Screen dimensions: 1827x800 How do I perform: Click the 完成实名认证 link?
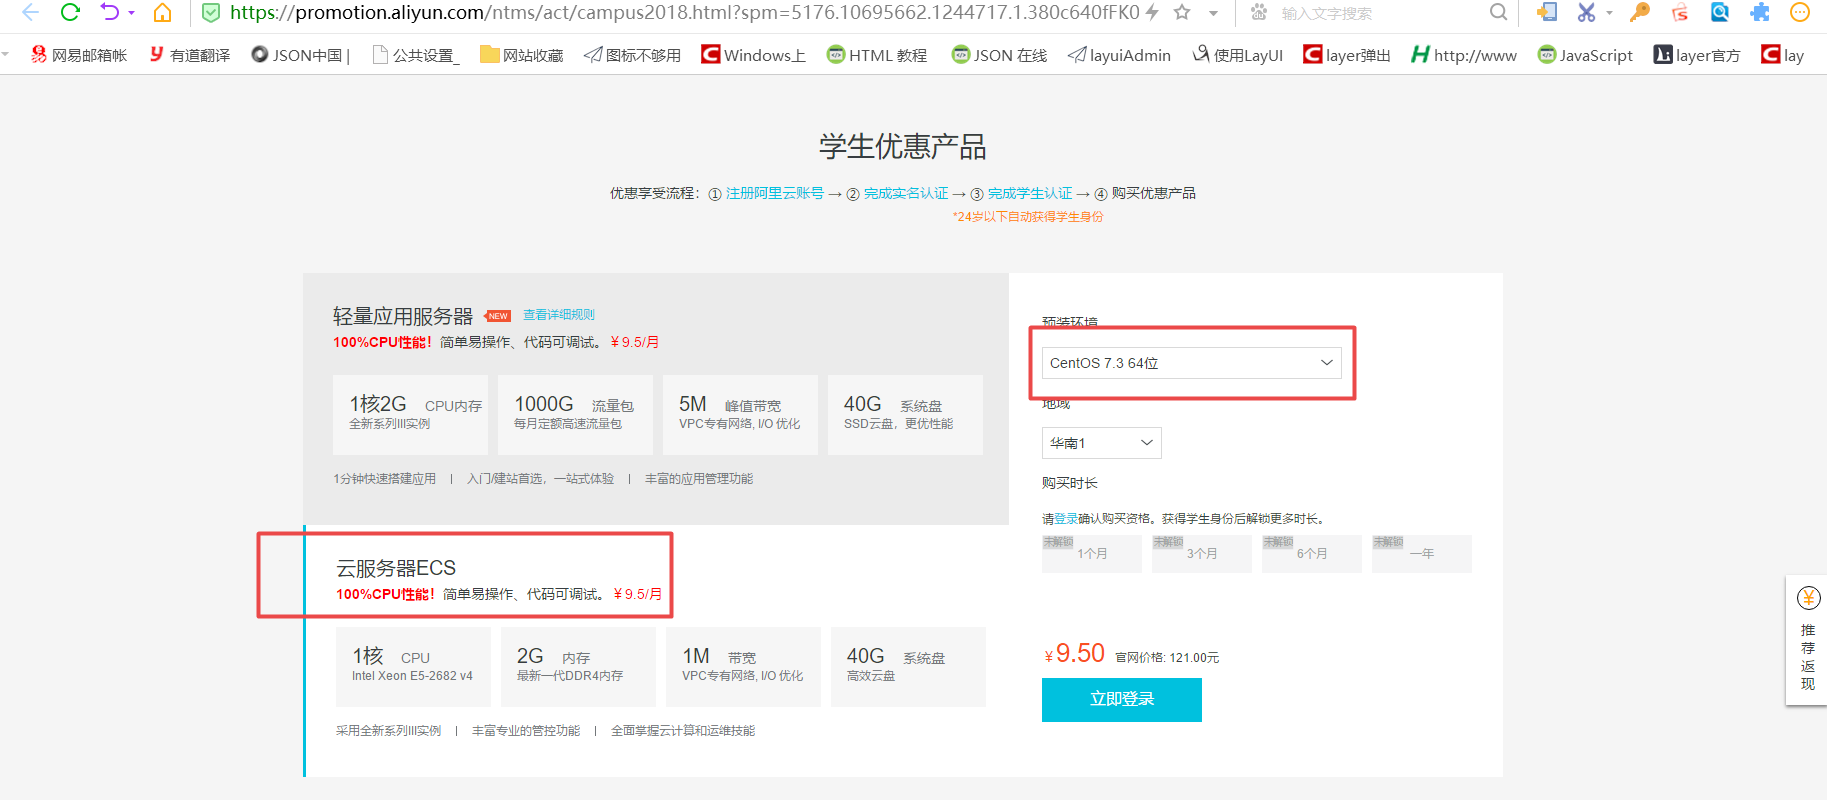click(906, 193)
